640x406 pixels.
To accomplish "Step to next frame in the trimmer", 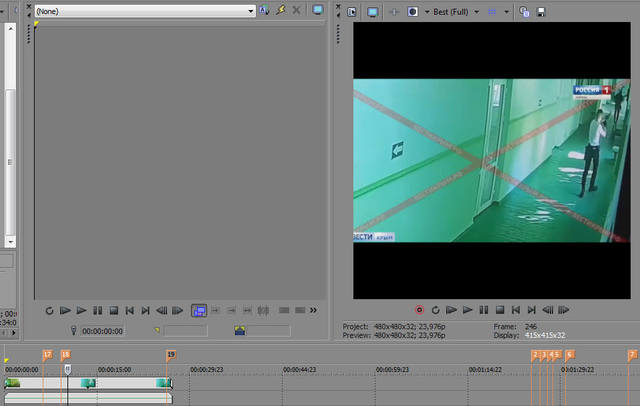I will tap(177, 311).
